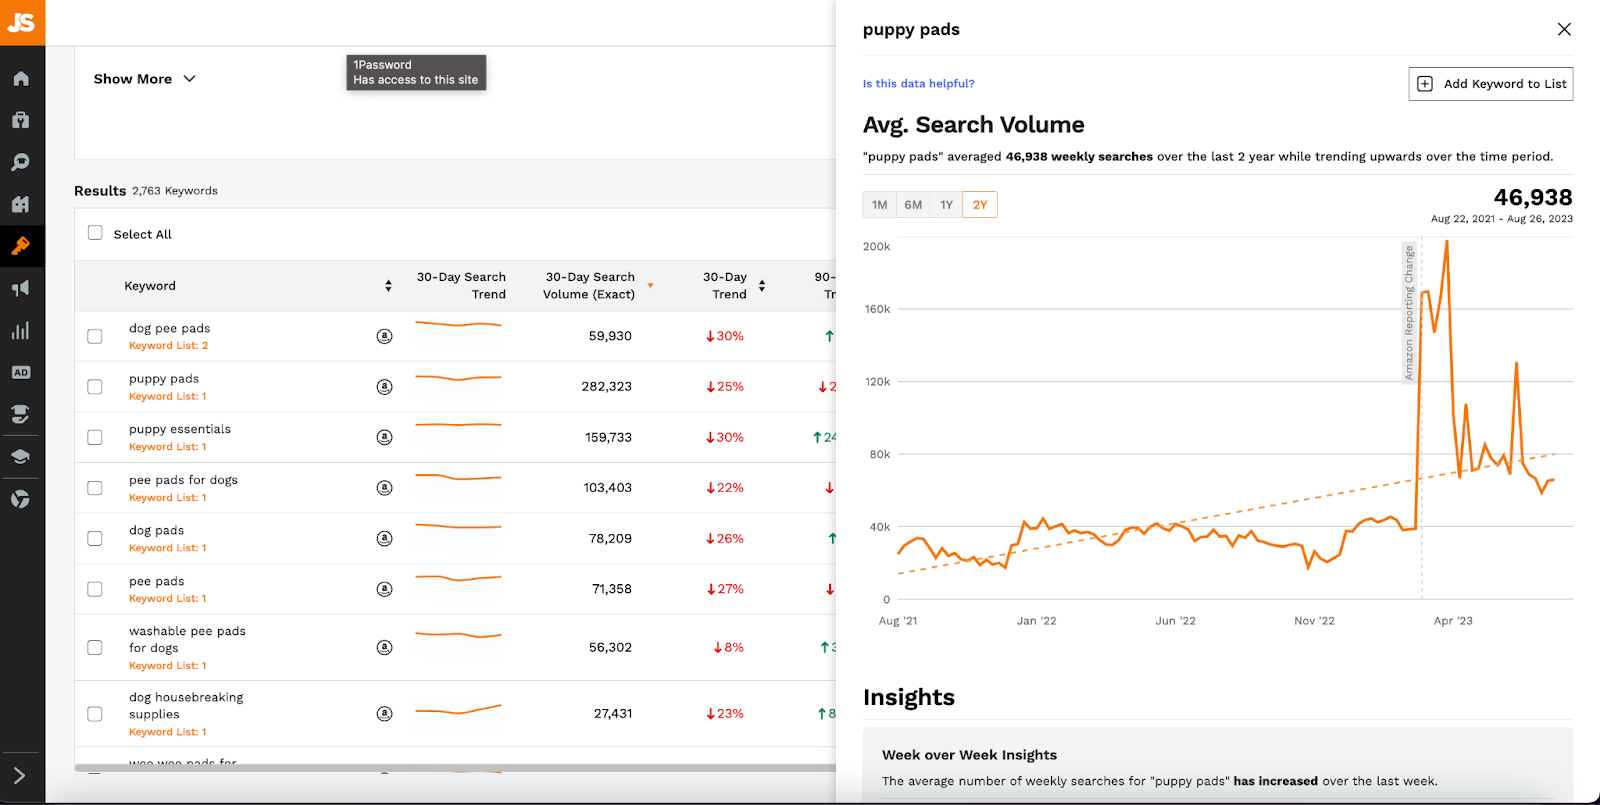Click Amazon icon for pee pads for dogs
This screenshot has height=805, width=1600.
pyautogui.click(x=384, y=488)
